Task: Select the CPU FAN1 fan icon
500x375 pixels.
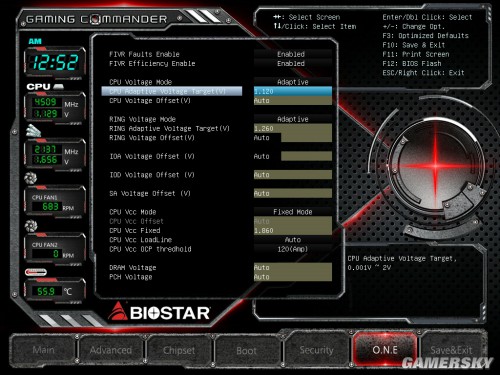Action: point(31,178)
